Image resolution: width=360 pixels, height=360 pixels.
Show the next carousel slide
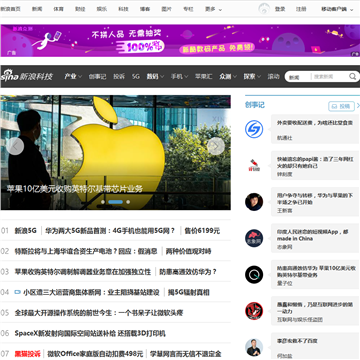(x=216, y=146)
